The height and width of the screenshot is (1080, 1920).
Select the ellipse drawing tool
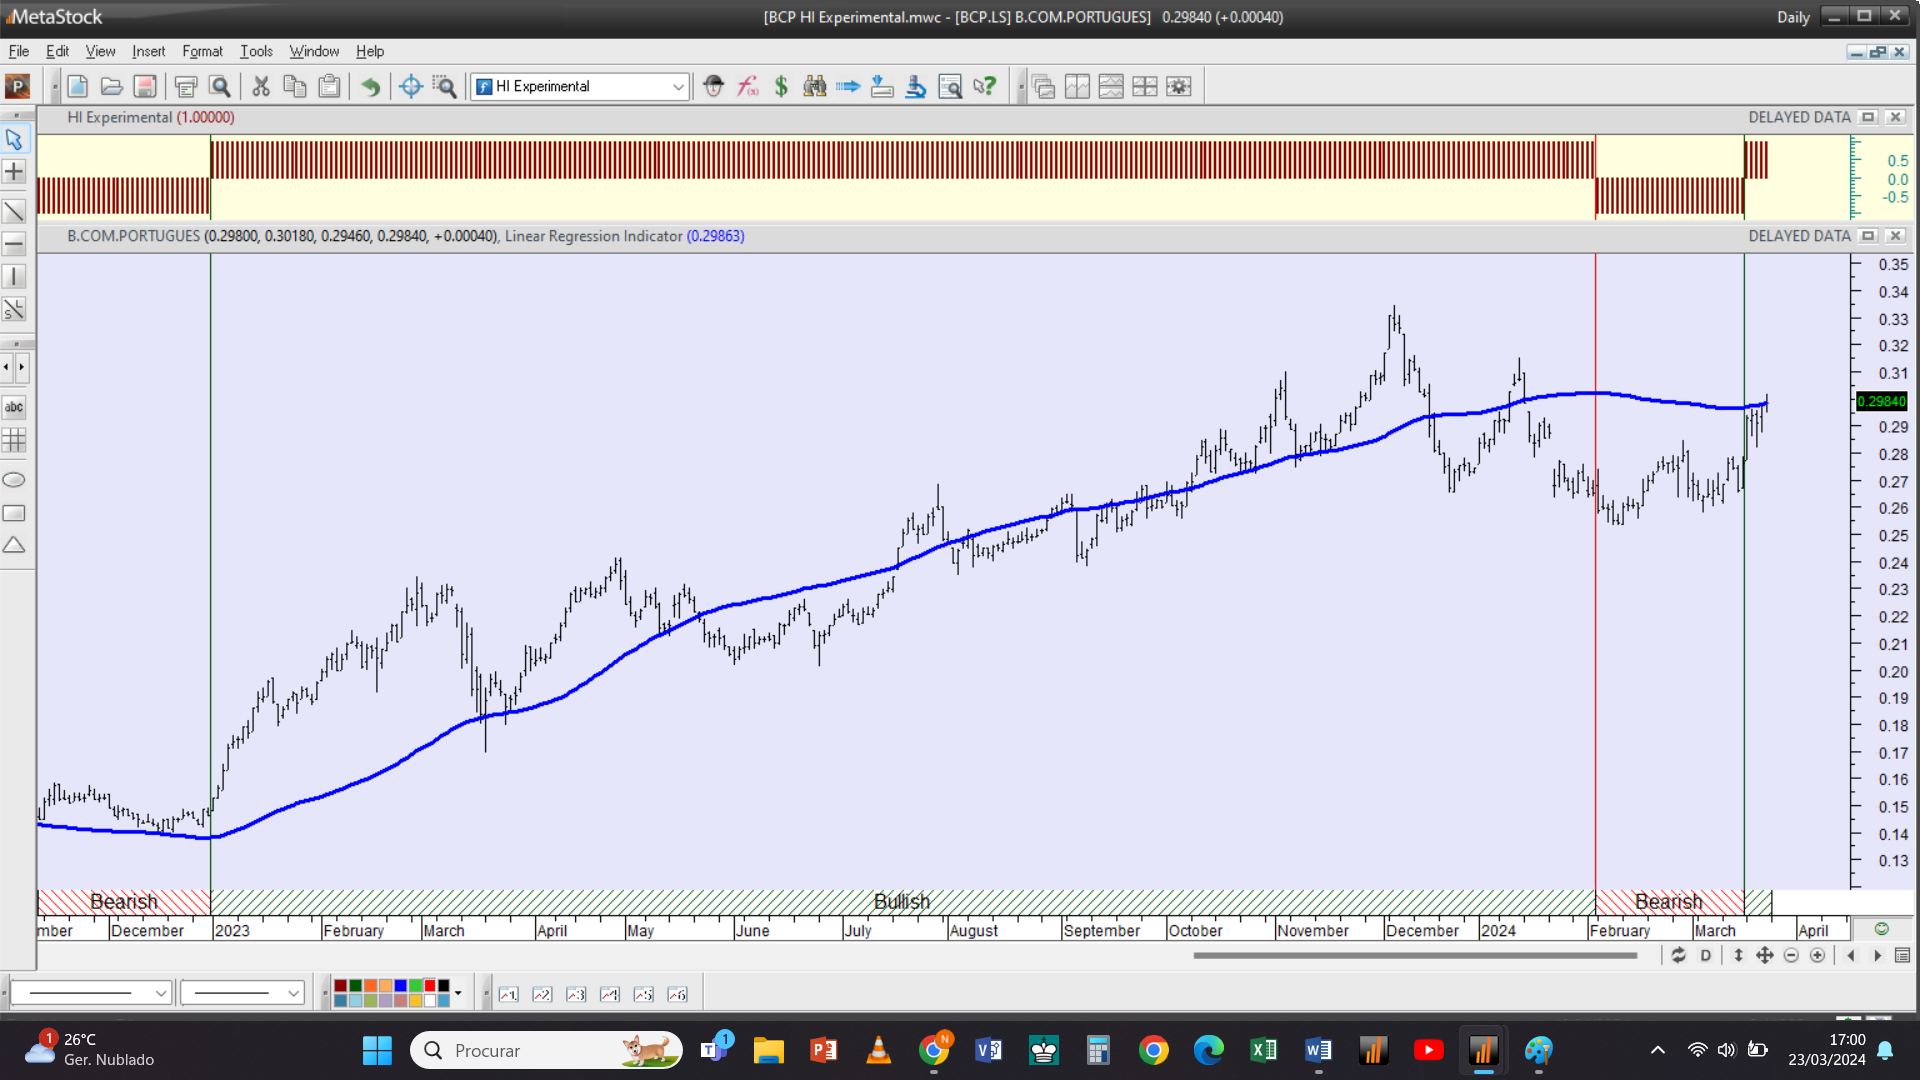click(14, 480)
